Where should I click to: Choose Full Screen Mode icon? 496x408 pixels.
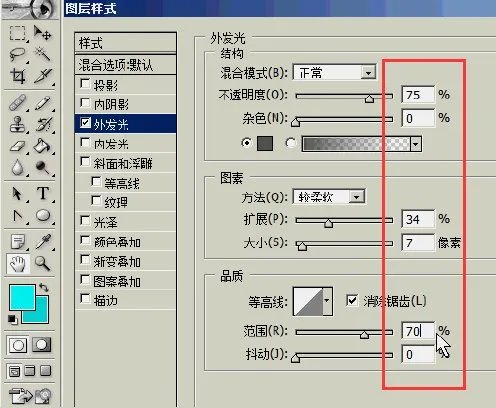[45, 370]
